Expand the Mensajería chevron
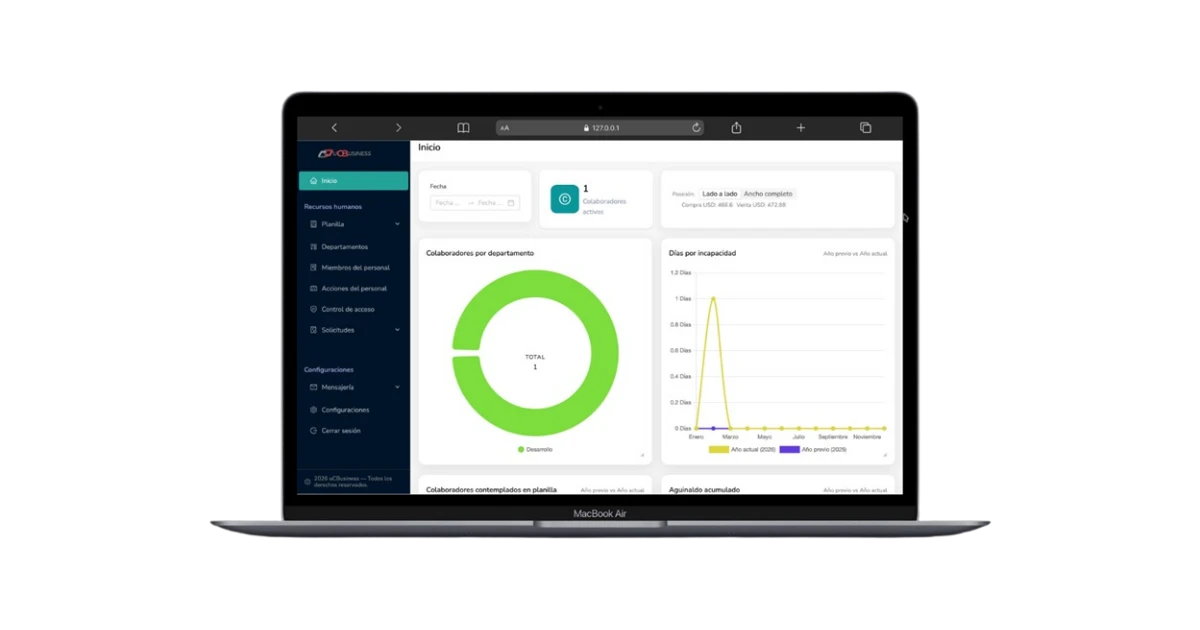 point(397,387)
